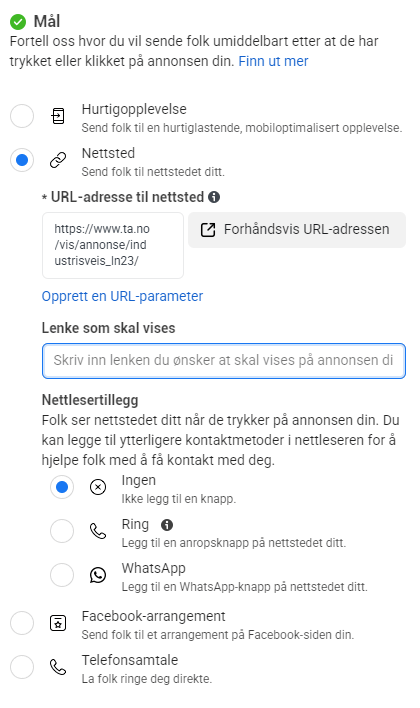This screenshot has height=708, width=420.
Task: Choose the Ingen radio option
Action: pos(62,487)
